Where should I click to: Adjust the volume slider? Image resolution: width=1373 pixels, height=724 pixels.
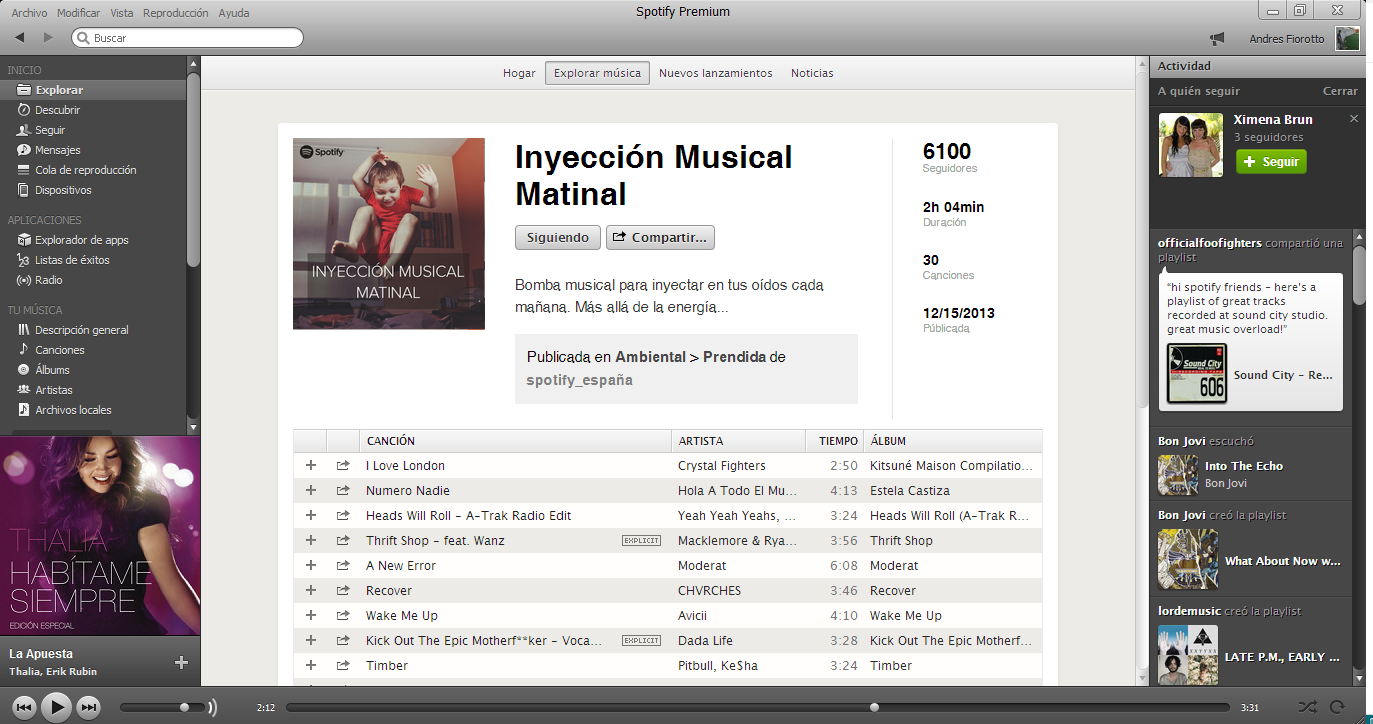tap(163, 707)
